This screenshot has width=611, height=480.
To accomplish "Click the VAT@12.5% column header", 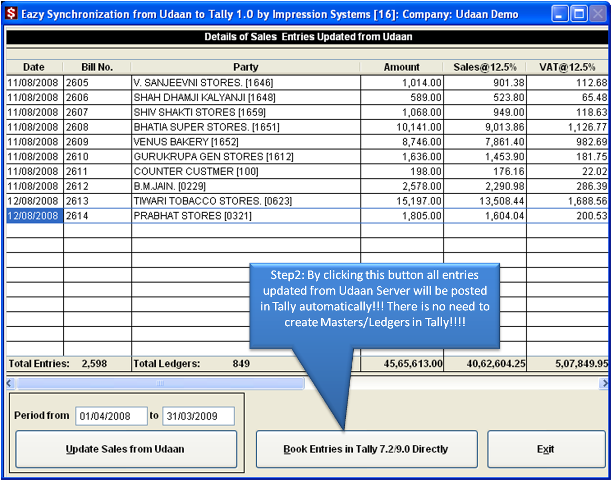I will [x=567, y=67].
